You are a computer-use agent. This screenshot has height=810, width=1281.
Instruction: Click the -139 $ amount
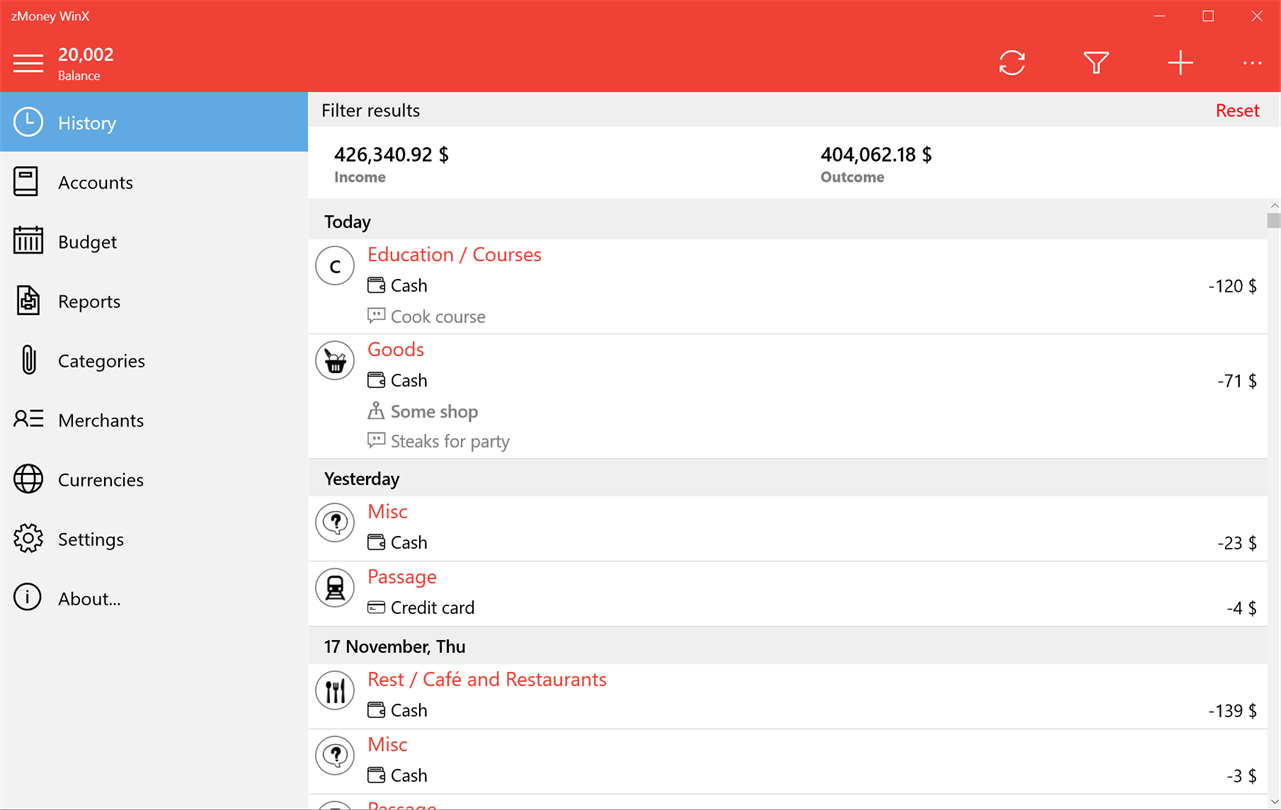pyautogui.click(x=1232, y=711)
